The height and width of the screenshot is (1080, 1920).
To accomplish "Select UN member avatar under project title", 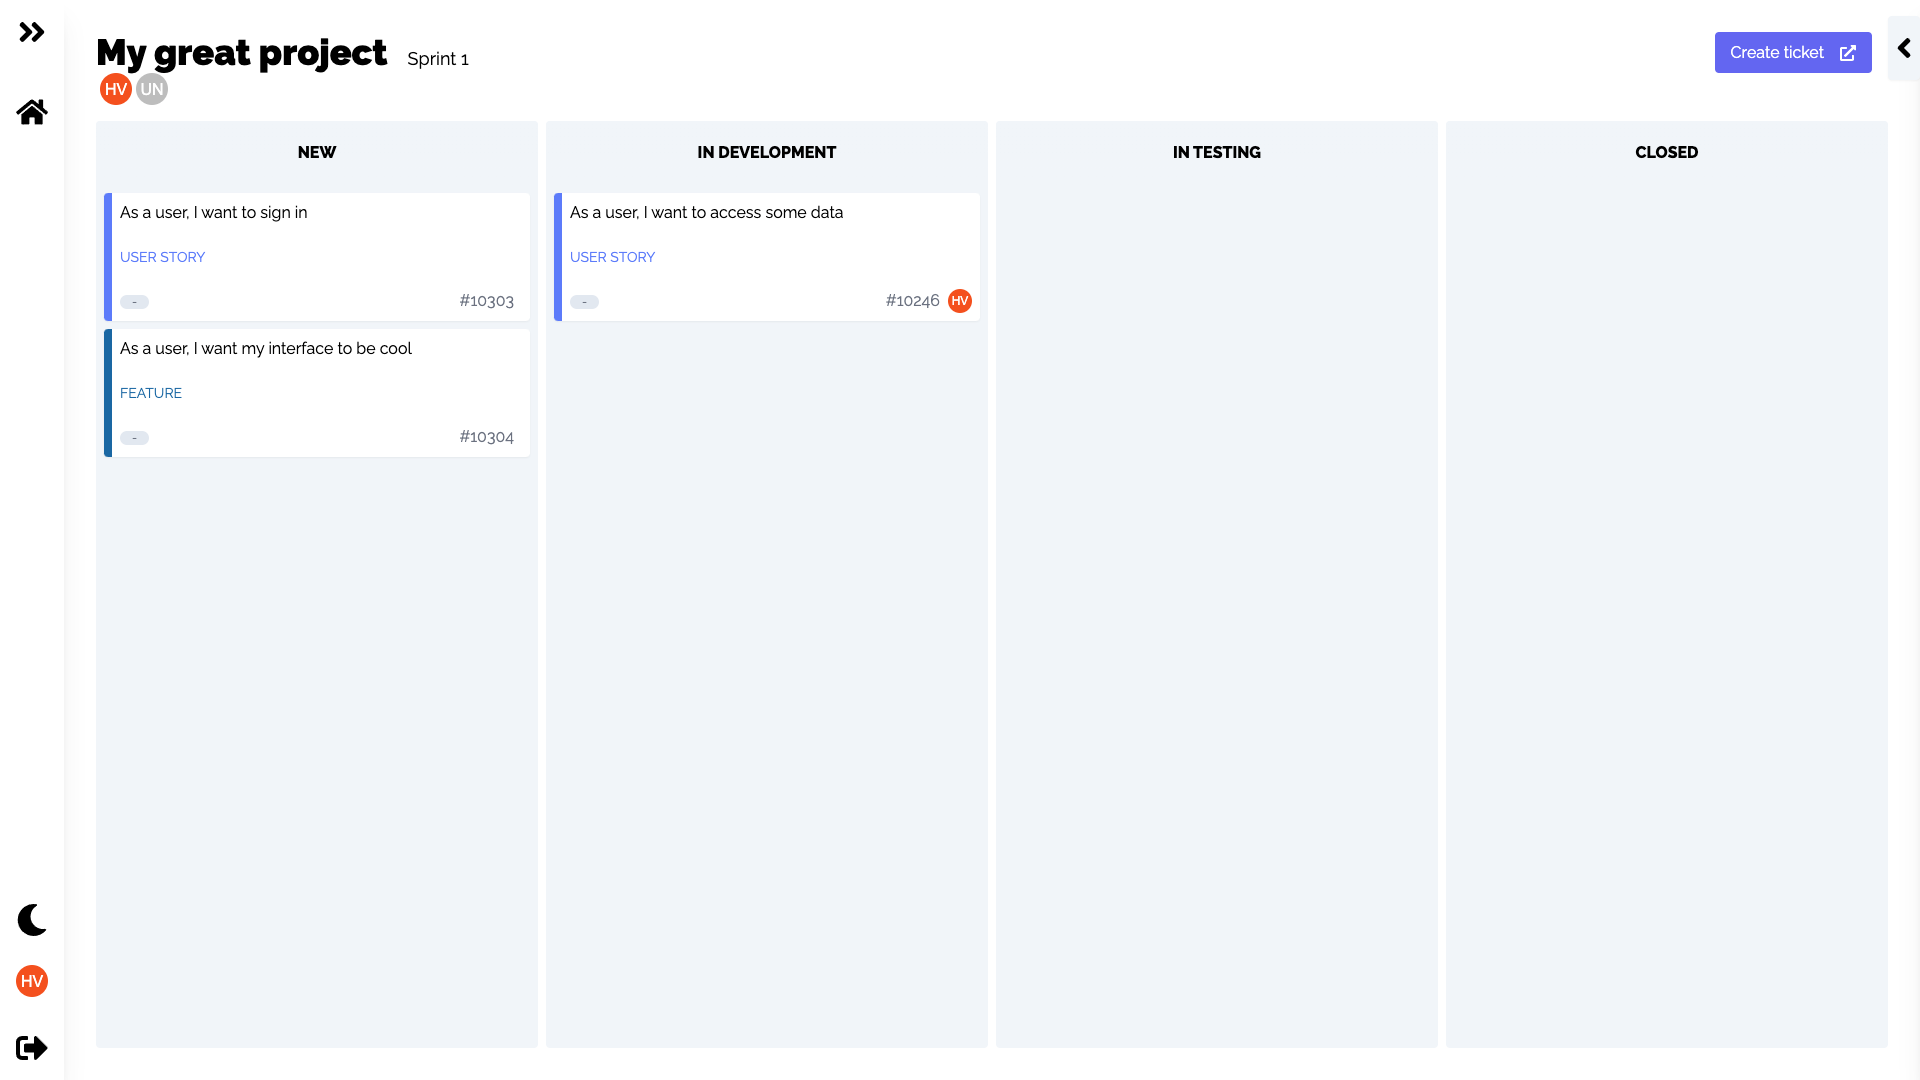I will 152,89.
